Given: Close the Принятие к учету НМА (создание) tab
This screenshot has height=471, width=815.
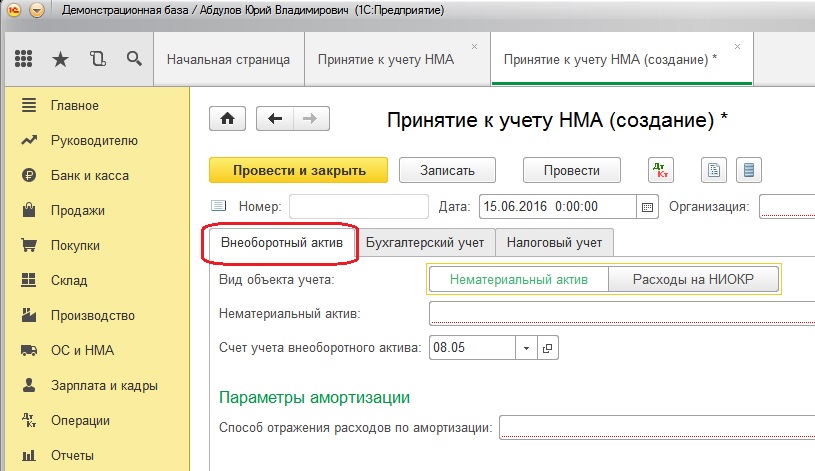Looking at the screenshot, I should point(737,46).
